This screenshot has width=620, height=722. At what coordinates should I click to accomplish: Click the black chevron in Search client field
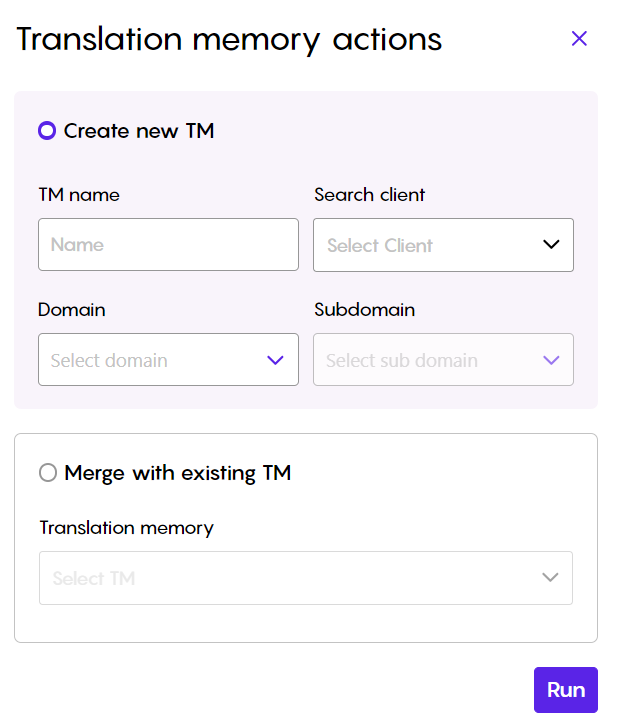click(551, 245)
